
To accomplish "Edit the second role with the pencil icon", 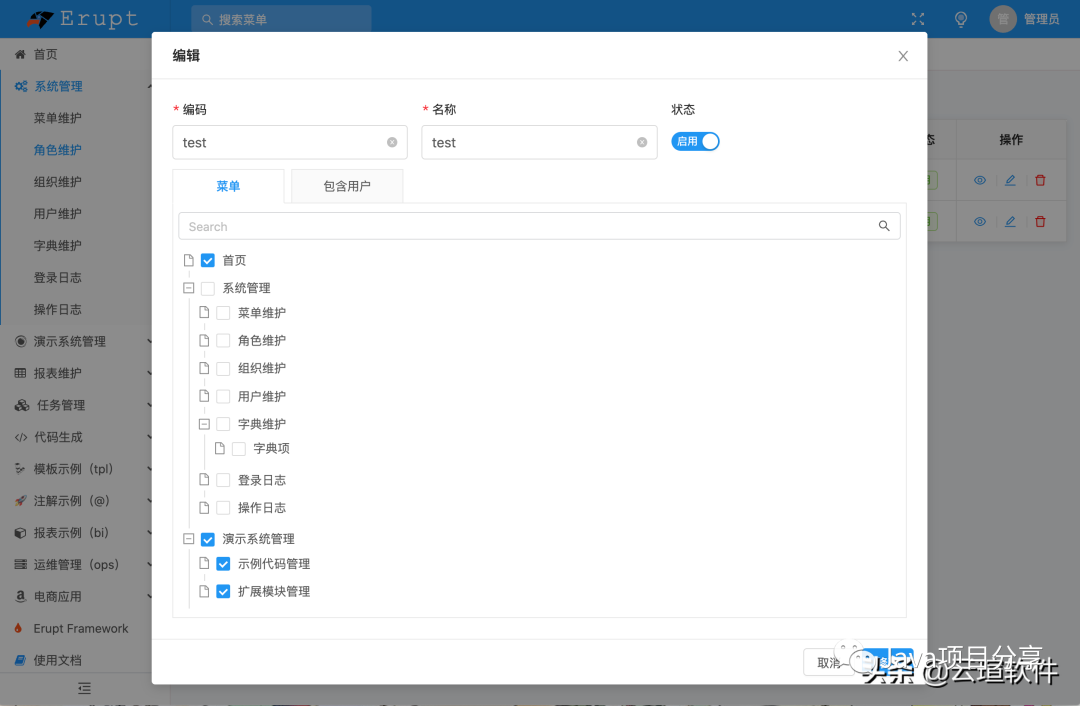I will (1010, 221).
